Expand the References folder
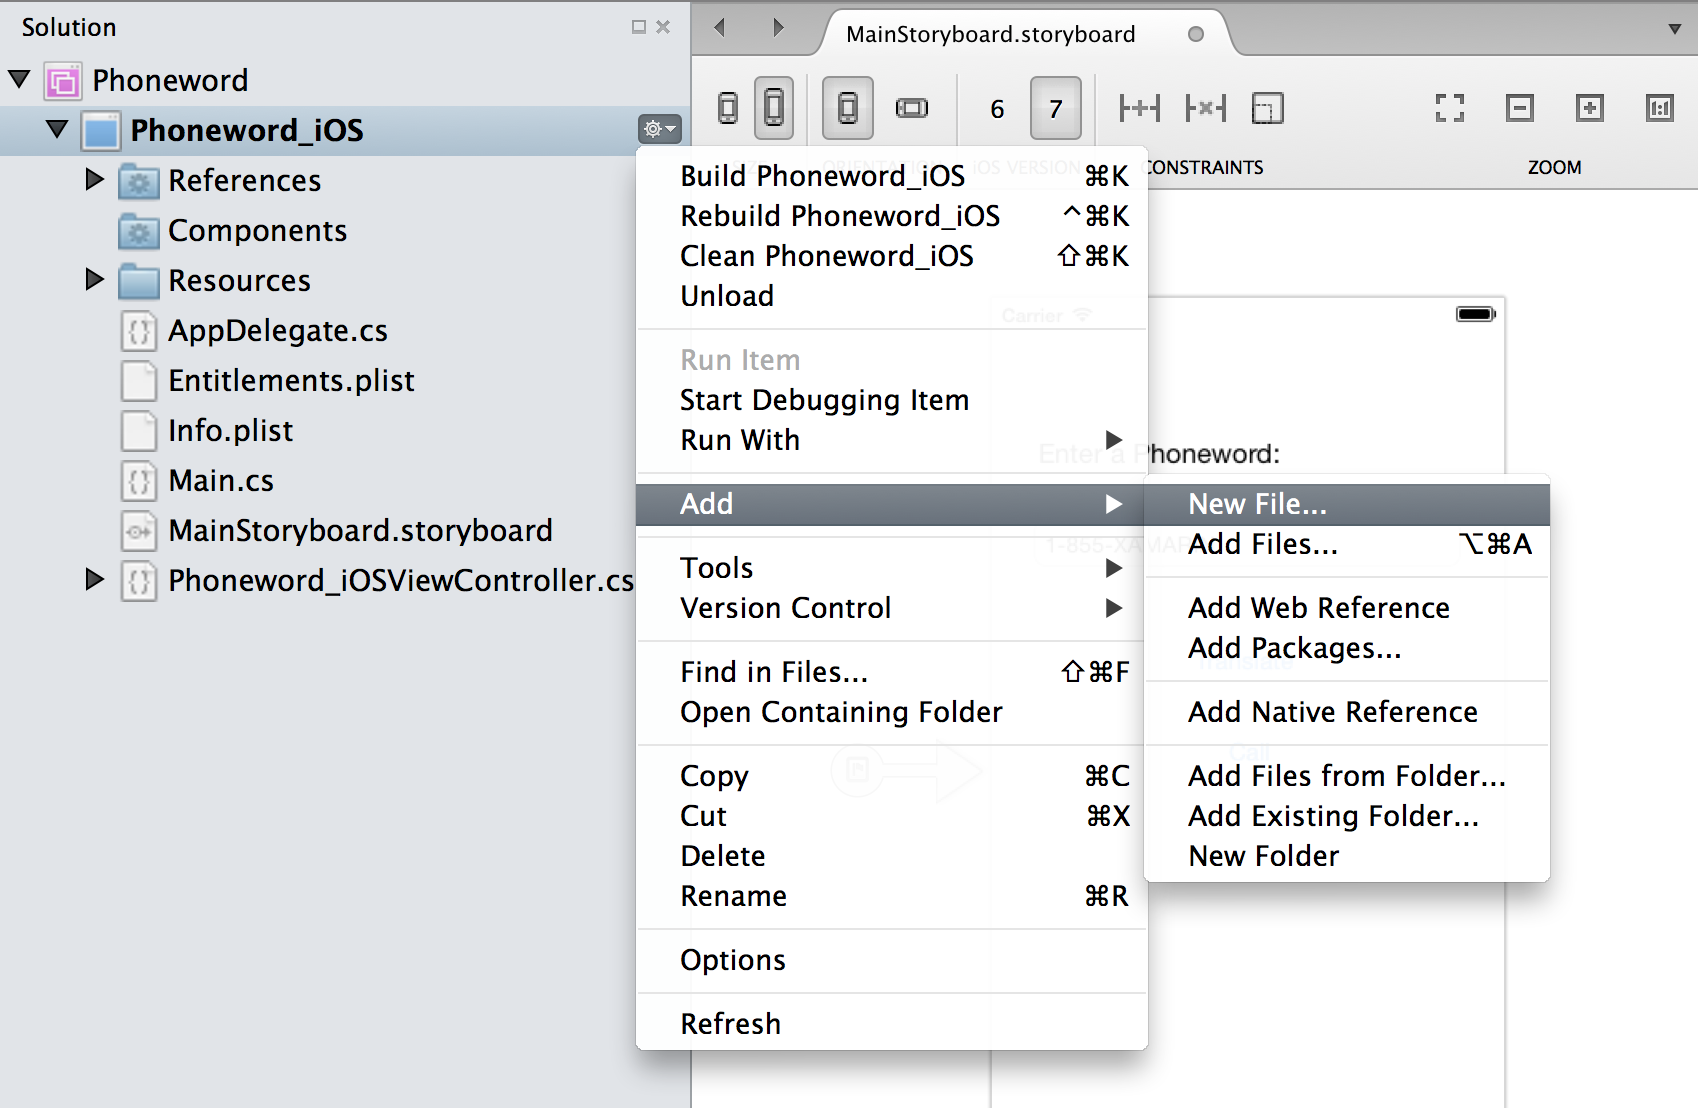This screenshot has height=1108, width=1698. click(95, 180)
